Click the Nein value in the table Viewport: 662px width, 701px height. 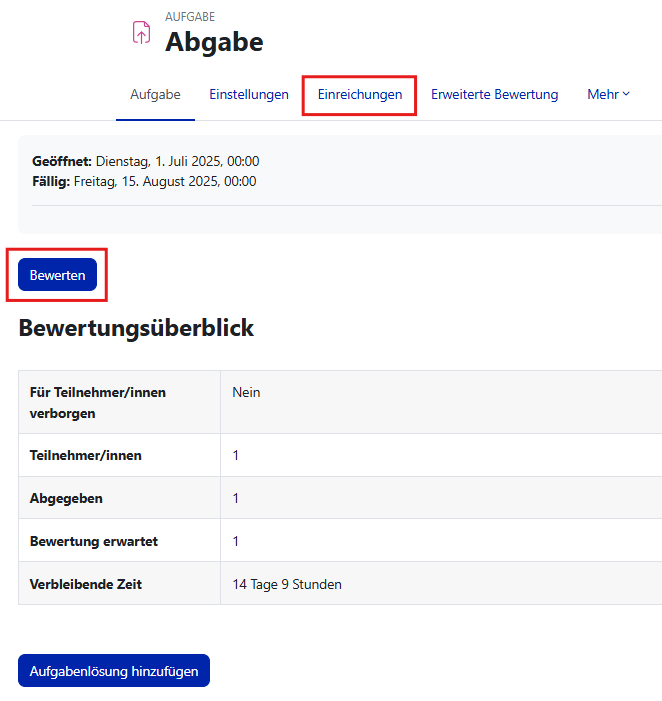(246, 392)
